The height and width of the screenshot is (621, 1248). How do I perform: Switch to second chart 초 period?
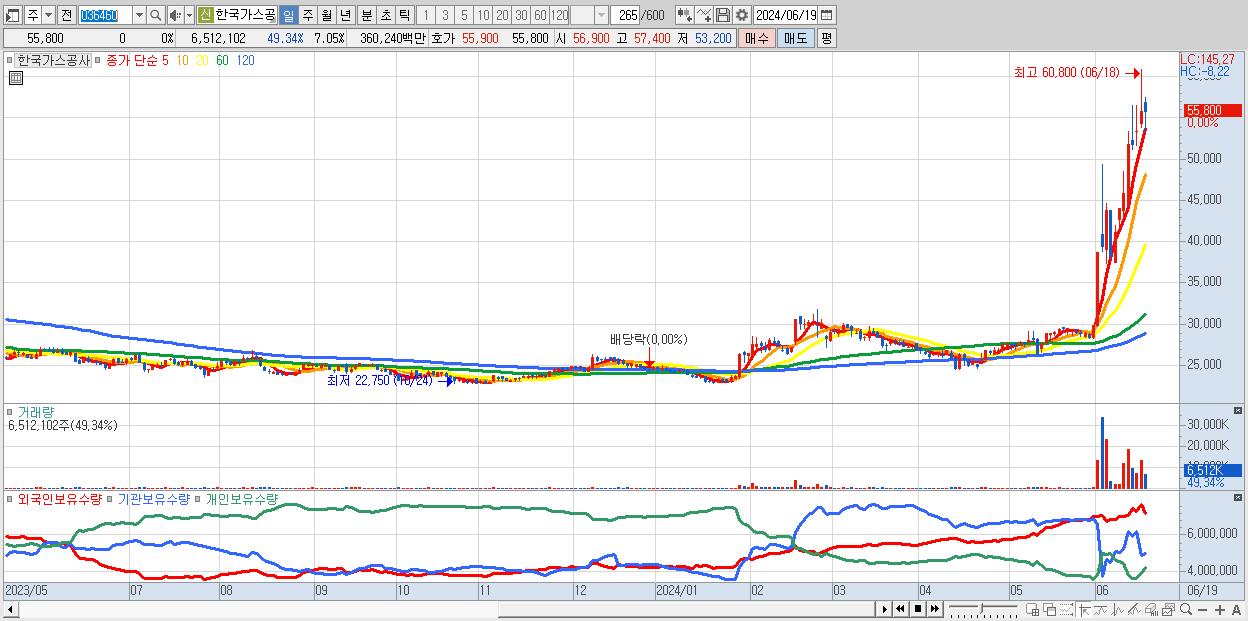(x=385, y=15)
